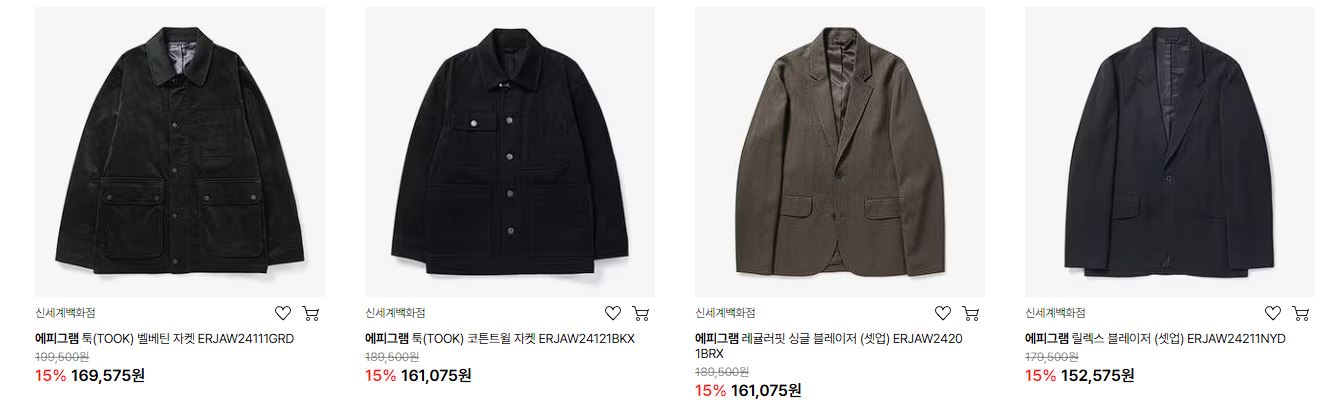Open dark green velvet jacket product image
The width and height of the screenshot is (1323, 420).
coord(180,152)
